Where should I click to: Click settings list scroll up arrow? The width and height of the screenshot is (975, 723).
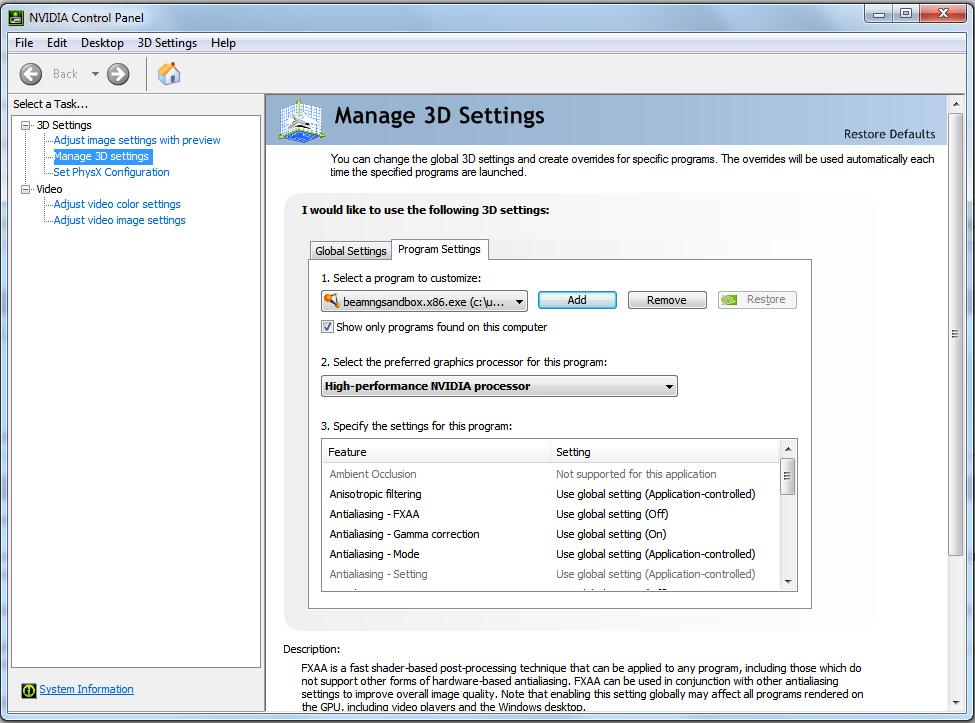point(788,449)
